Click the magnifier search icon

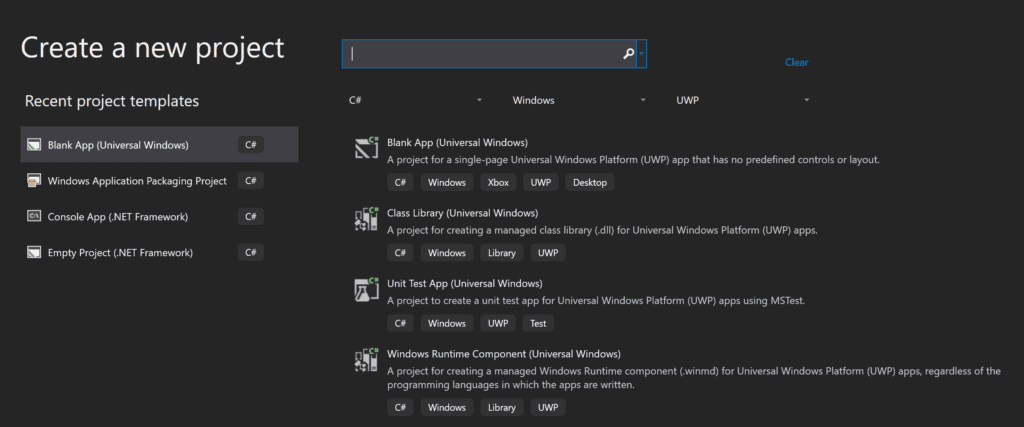click(x=629, y=54)
